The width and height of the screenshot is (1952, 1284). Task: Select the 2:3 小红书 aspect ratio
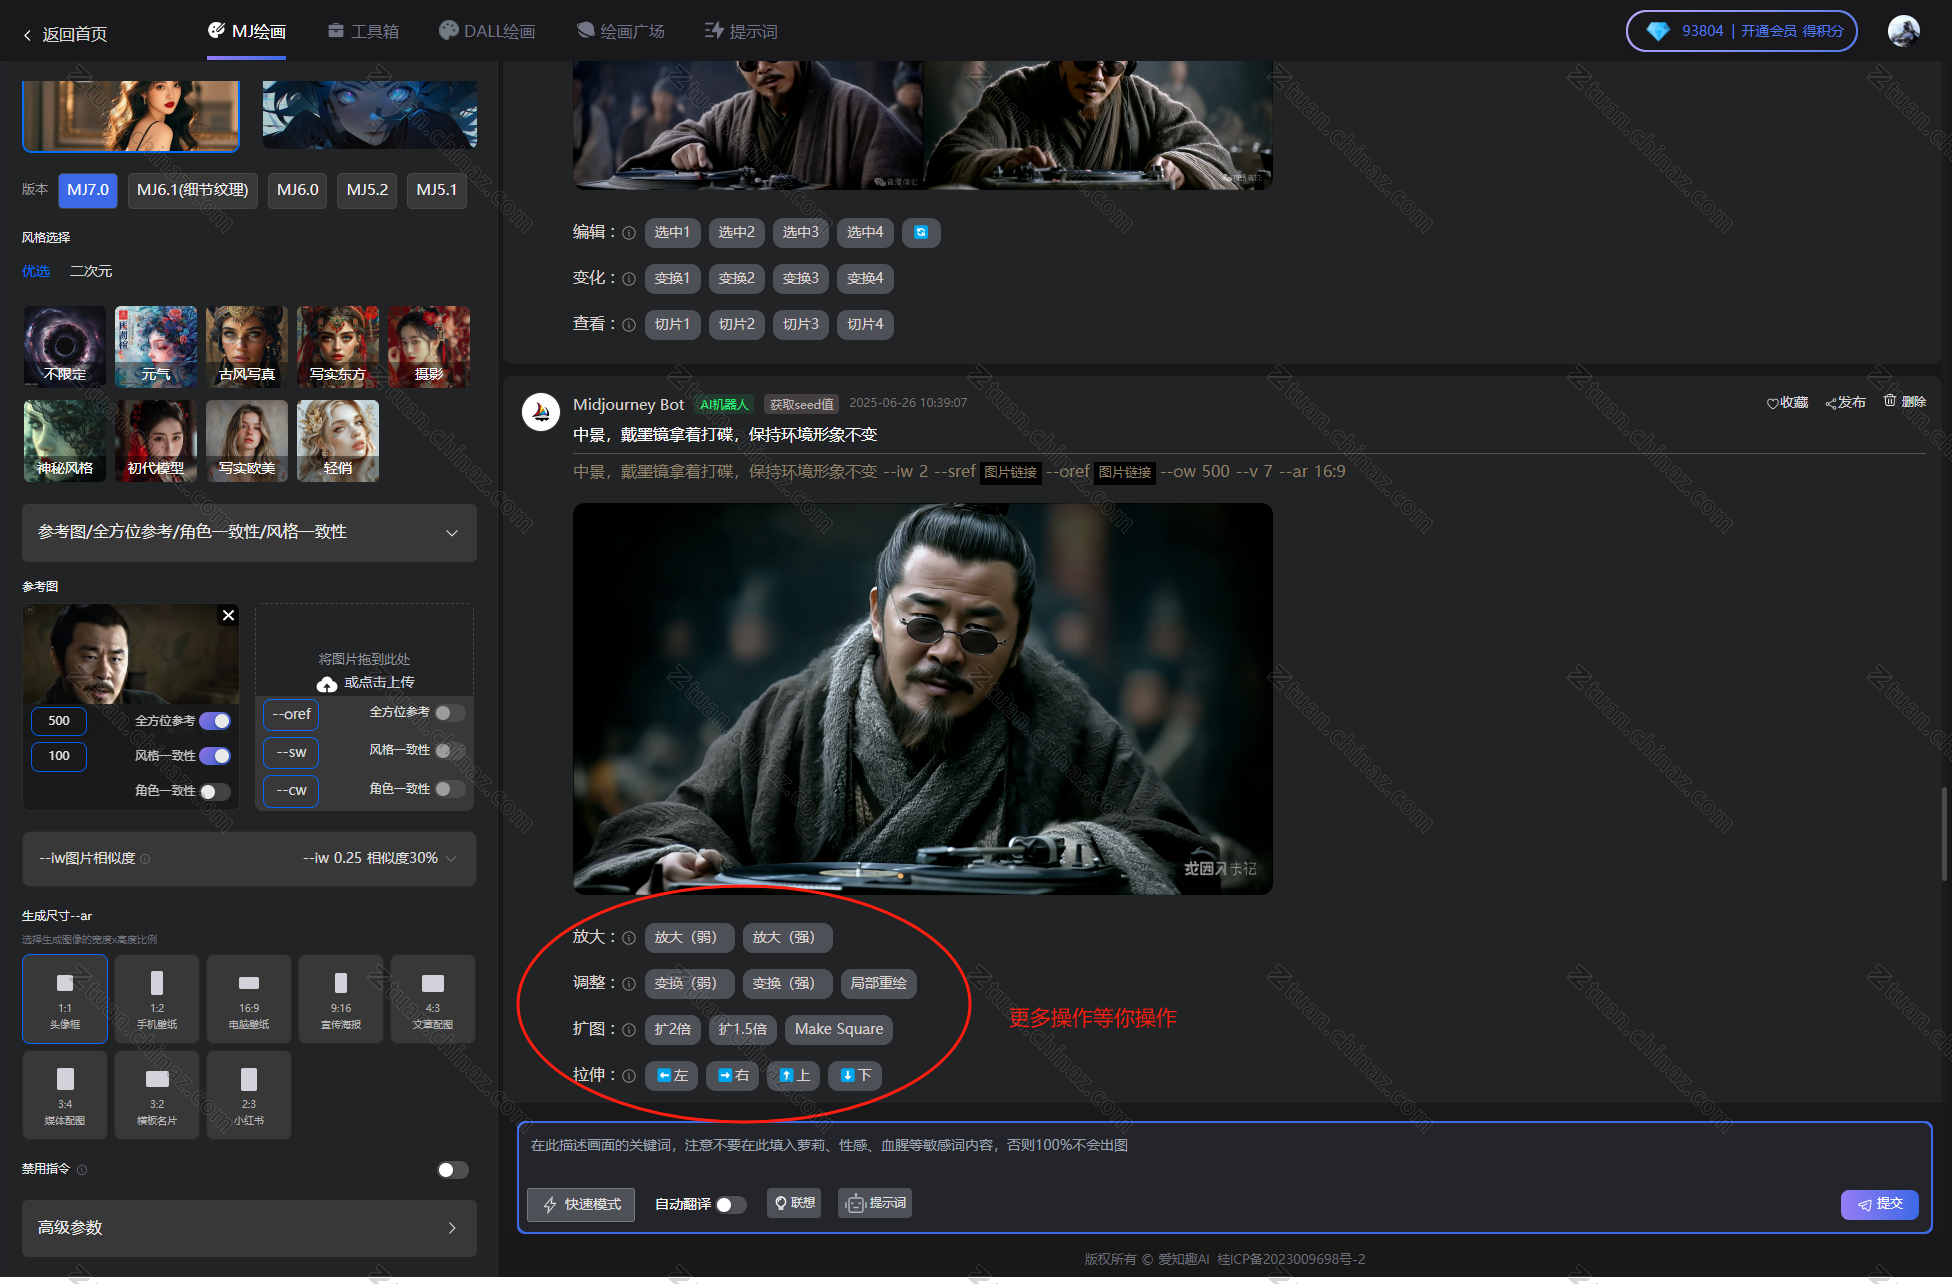click(x=249, y=1095)
